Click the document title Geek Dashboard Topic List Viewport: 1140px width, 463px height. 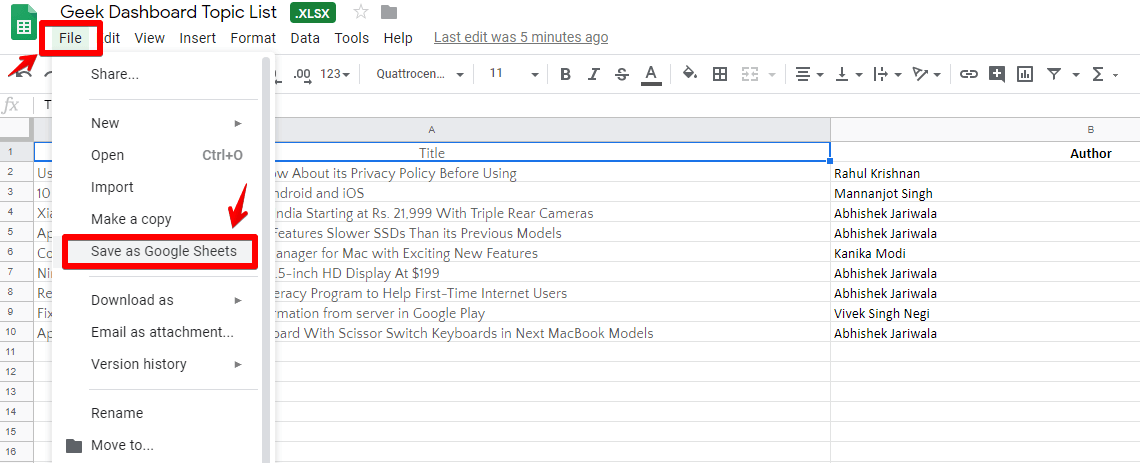tap(169, 12)
